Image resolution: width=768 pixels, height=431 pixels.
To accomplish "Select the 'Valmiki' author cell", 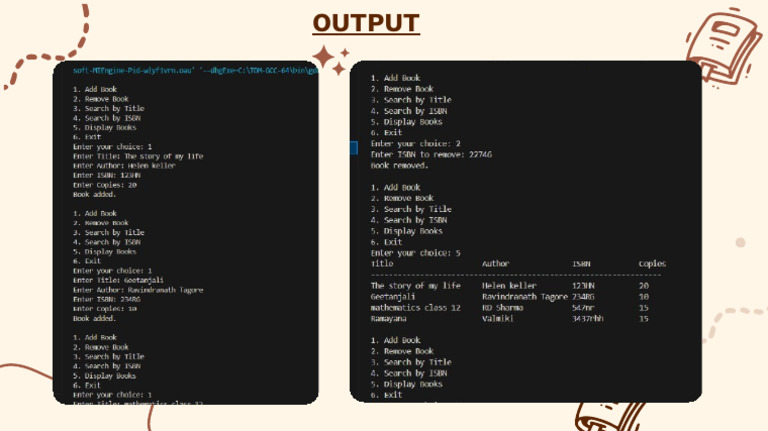I will point(498,319).
